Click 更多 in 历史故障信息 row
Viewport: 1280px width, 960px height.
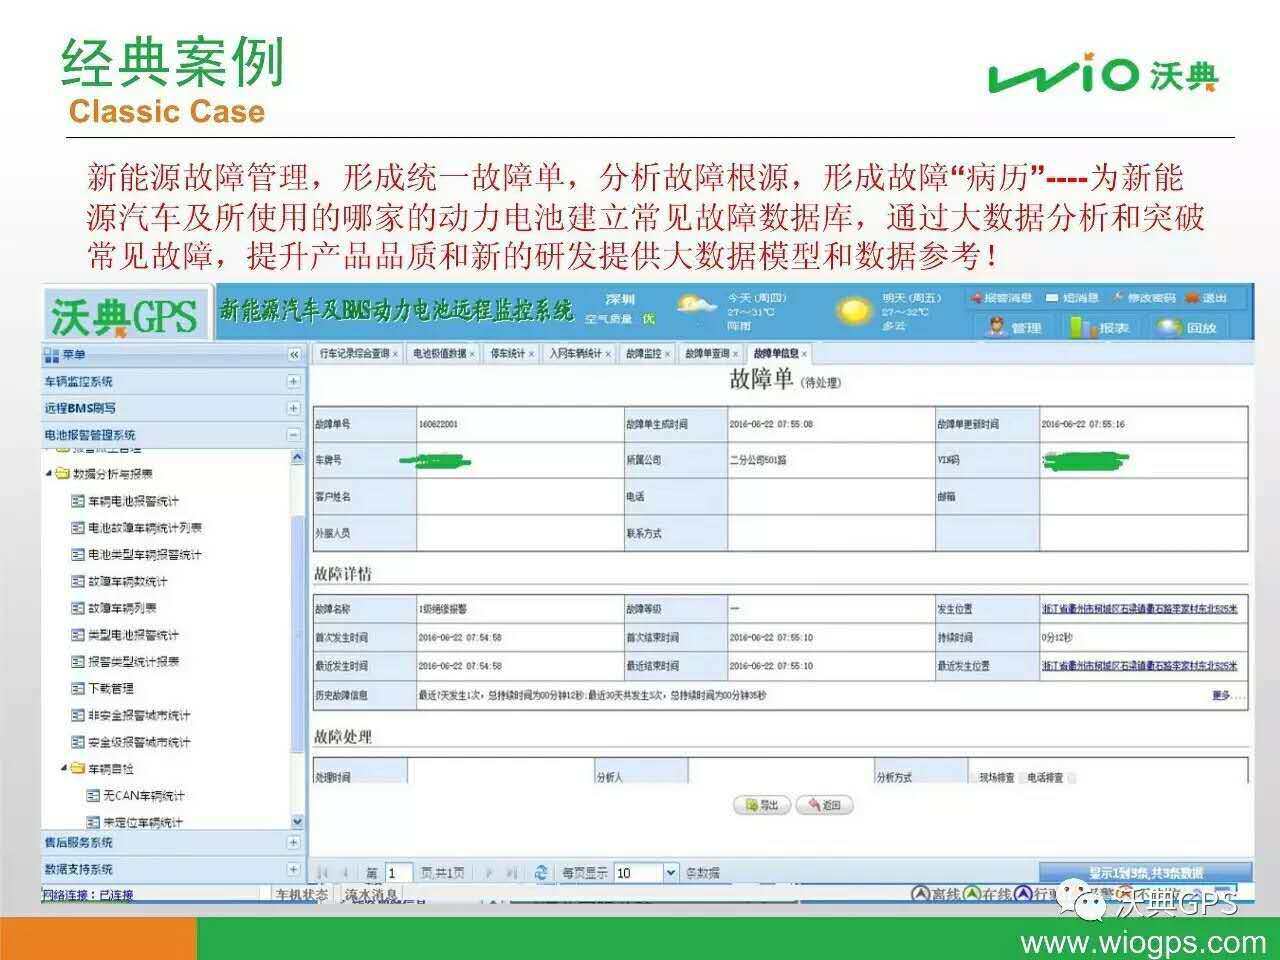pyautogui.click(x=1222, y=695)
